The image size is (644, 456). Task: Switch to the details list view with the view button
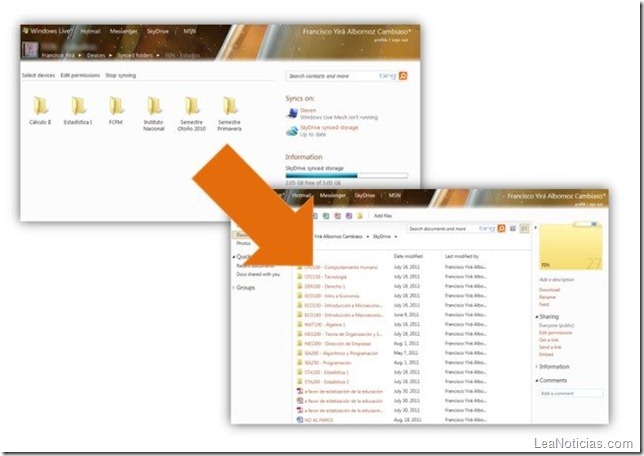click(524, 228)
